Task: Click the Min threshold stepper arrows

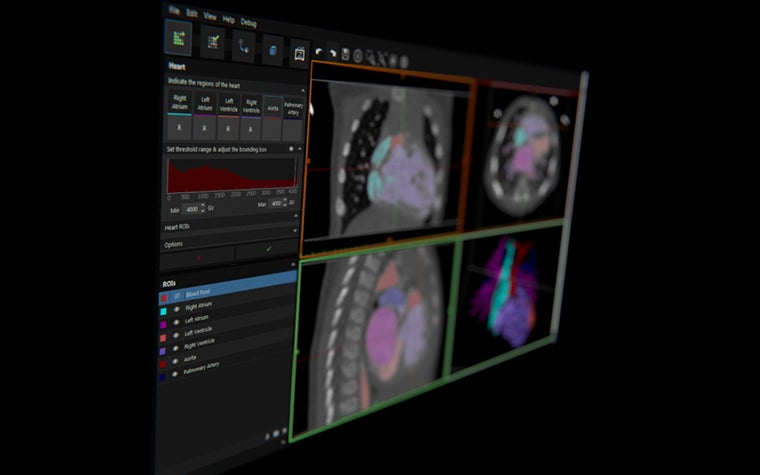Action: 203,209
